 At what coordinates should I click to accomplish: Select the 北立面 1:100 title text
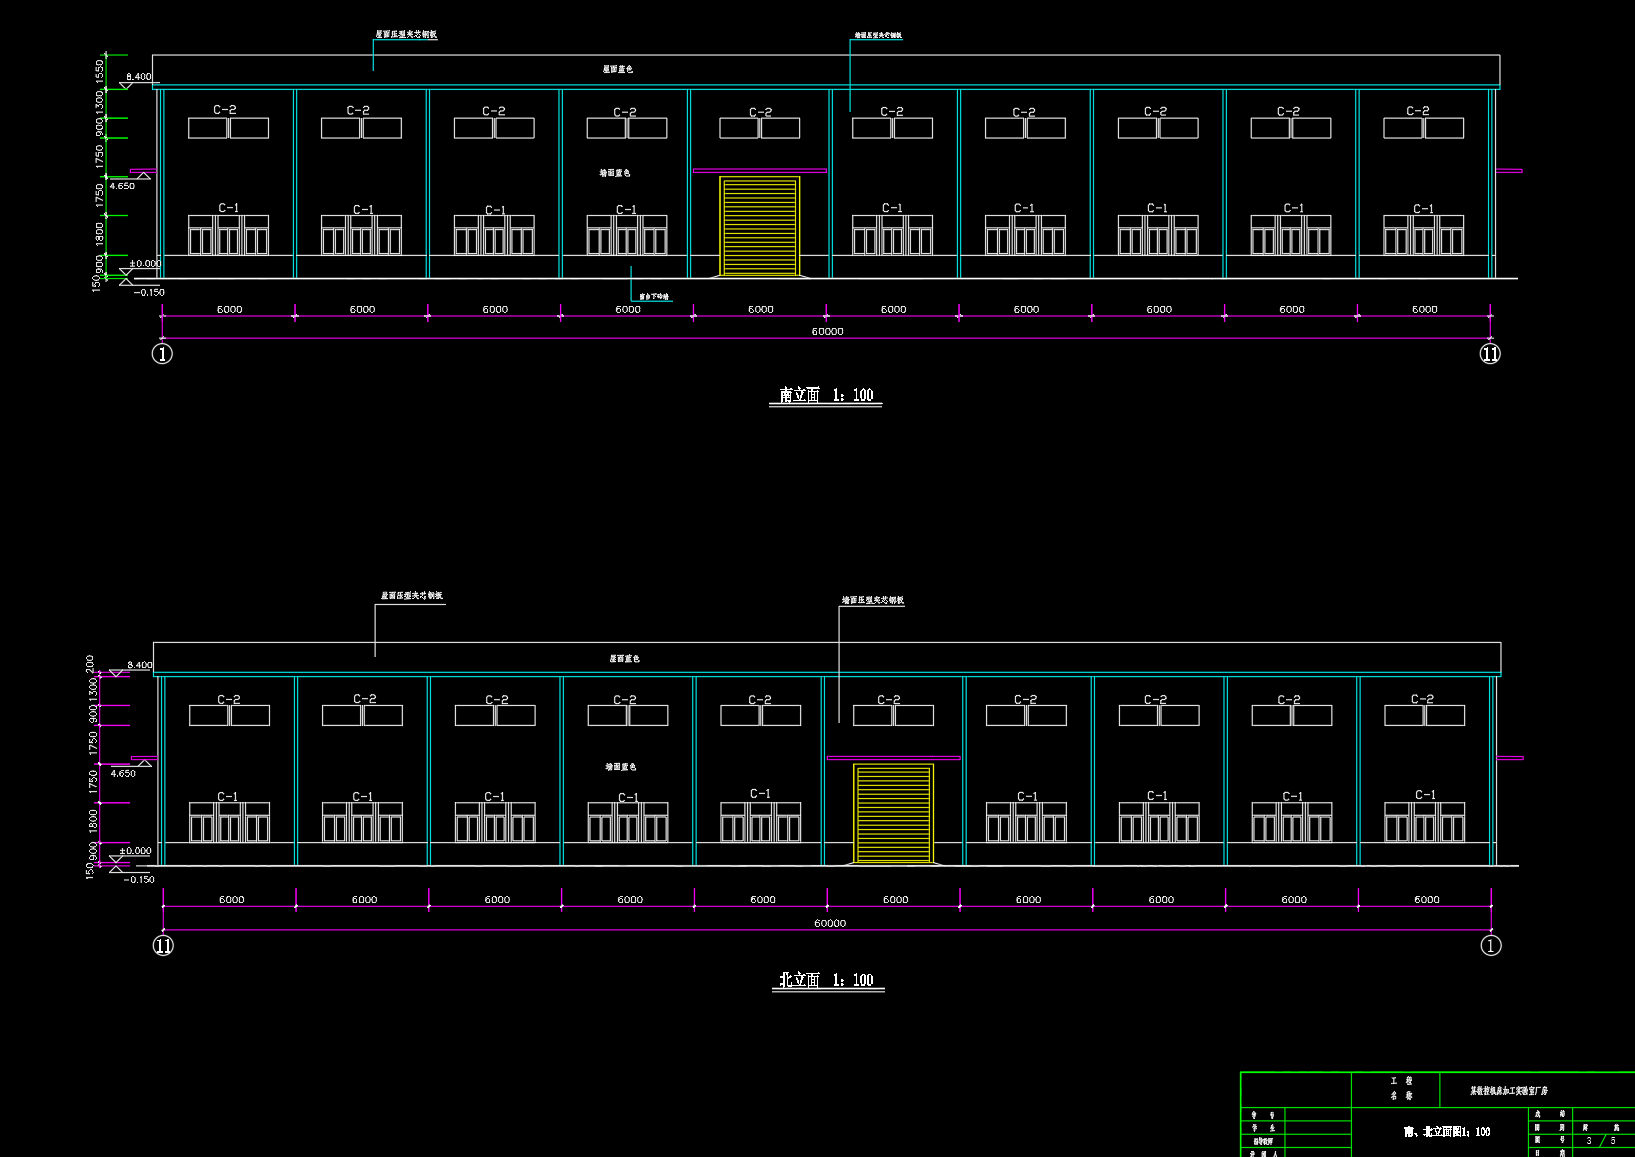click(x=827, y=980)
